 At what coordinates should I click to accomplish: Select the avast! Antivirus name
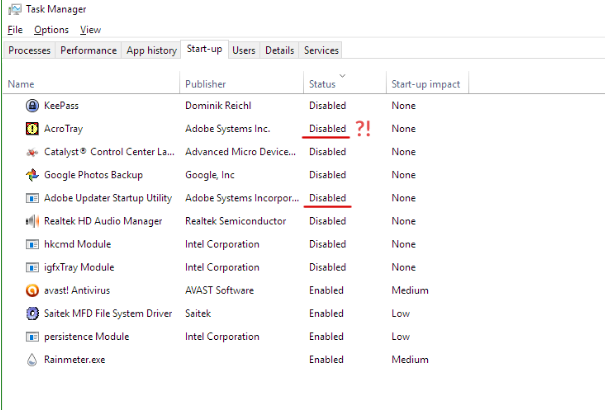77,290
